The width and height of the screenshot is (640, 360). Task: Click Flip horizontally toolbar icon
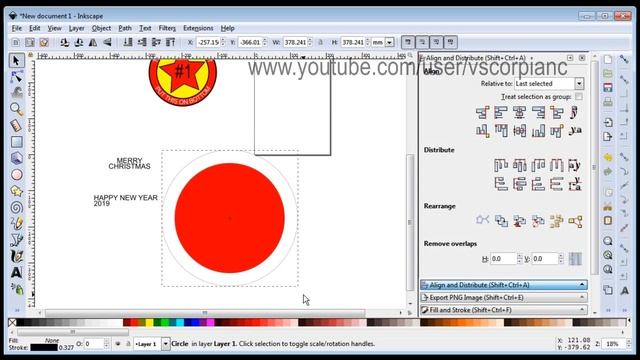click(x=93, y=42)
